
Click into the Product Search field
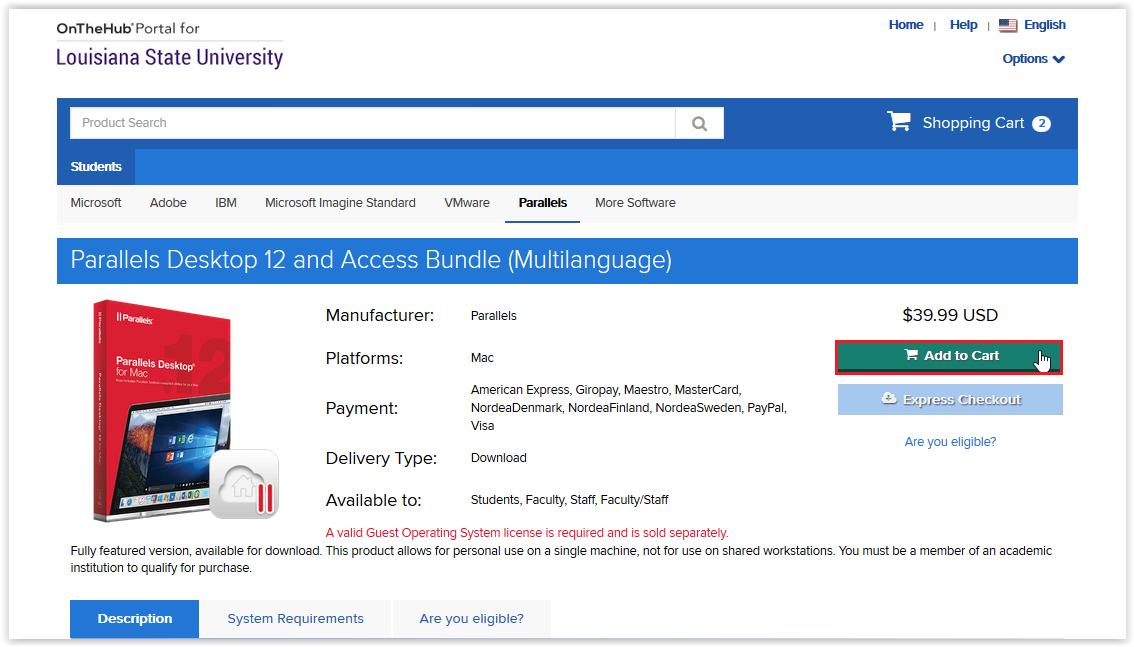pyautogui.click(x=372, y=124)
